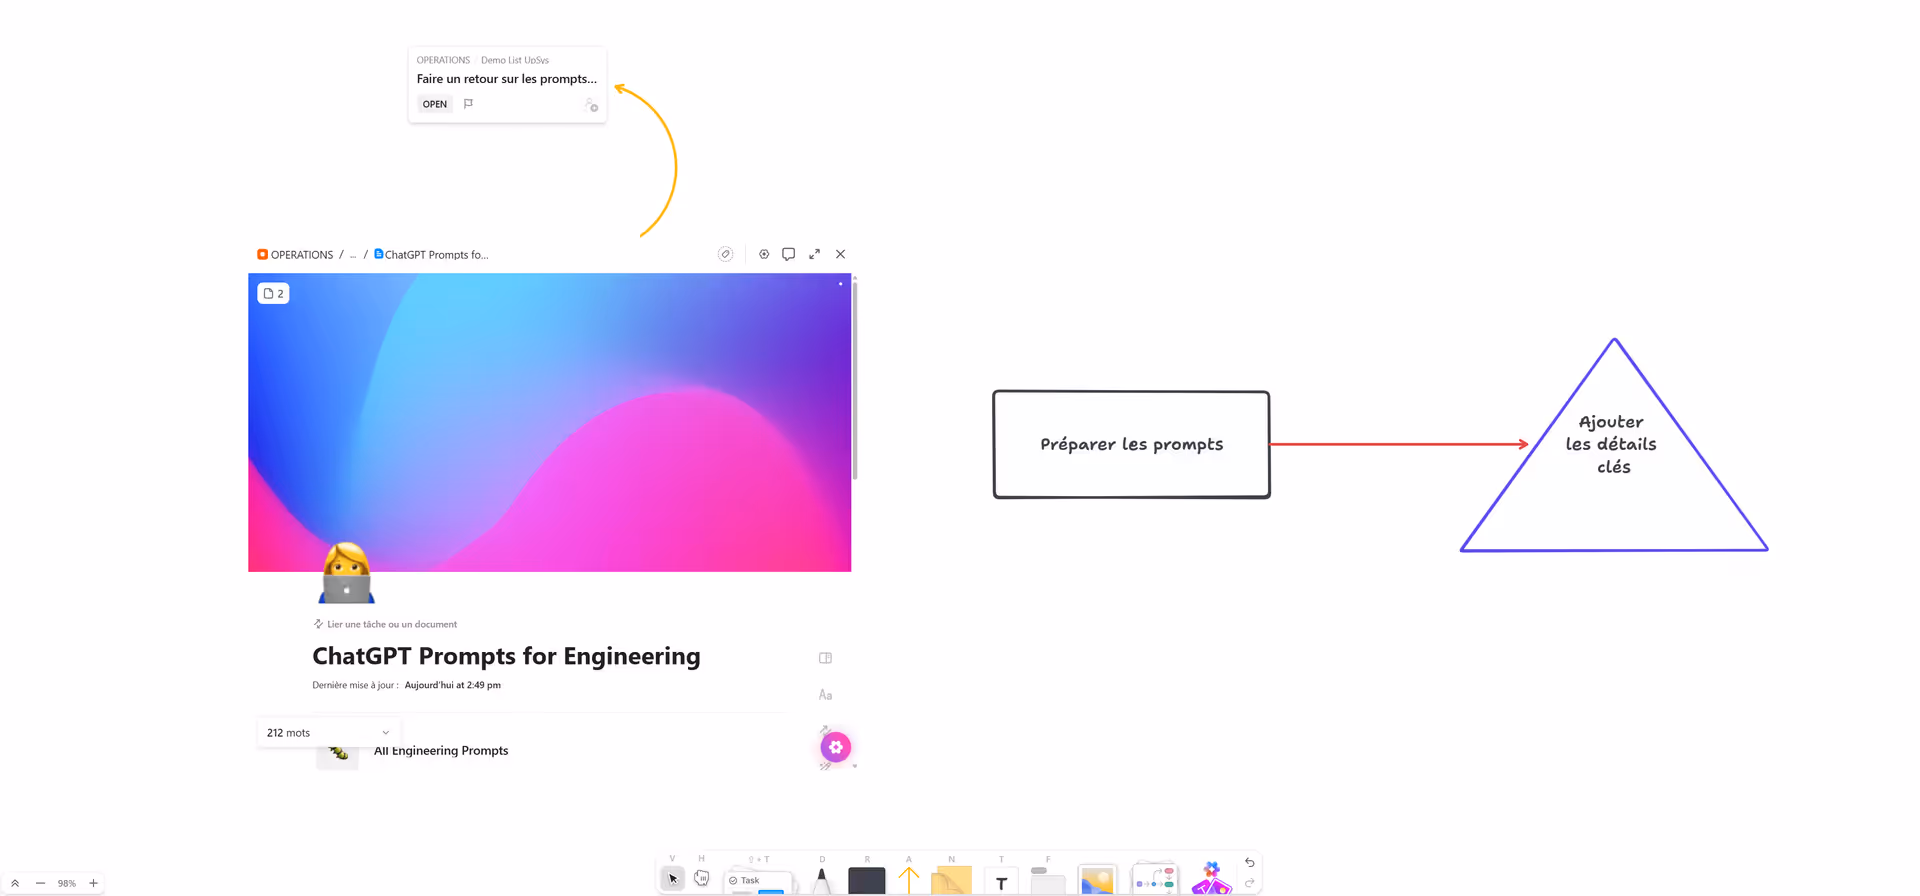The height and width of the screenshot is (896, 1920).
Task: Select the yellow sticky note tool
Action: pos(951,880)
